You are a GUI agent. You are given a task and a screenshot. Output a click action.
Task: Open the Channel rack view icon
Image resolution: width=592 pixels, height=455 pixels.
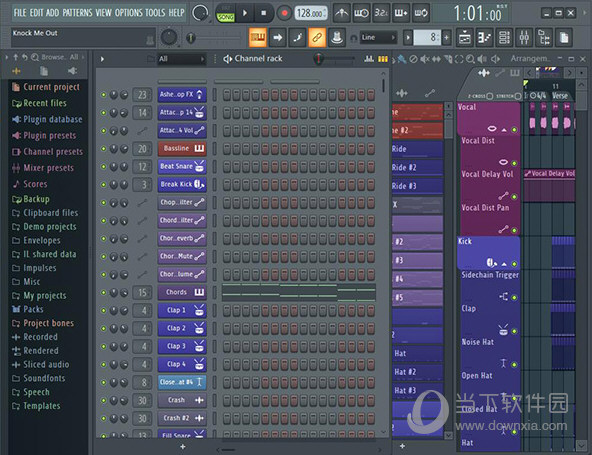pyautogui.click(x=505, y=37)
